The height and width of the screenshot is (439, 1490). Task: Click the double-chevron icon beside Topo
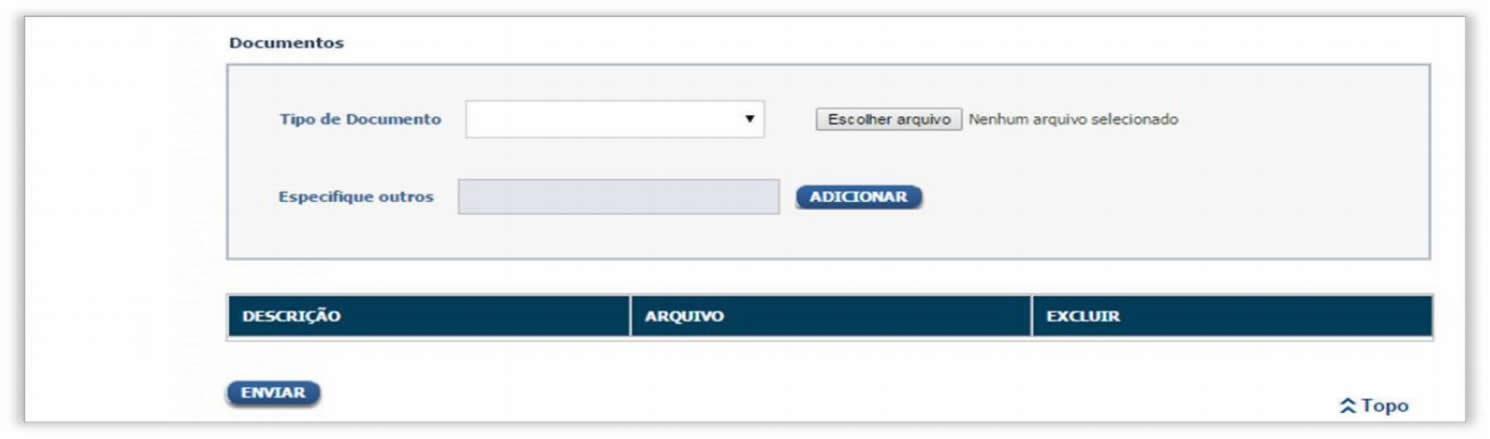point(1347,406)
